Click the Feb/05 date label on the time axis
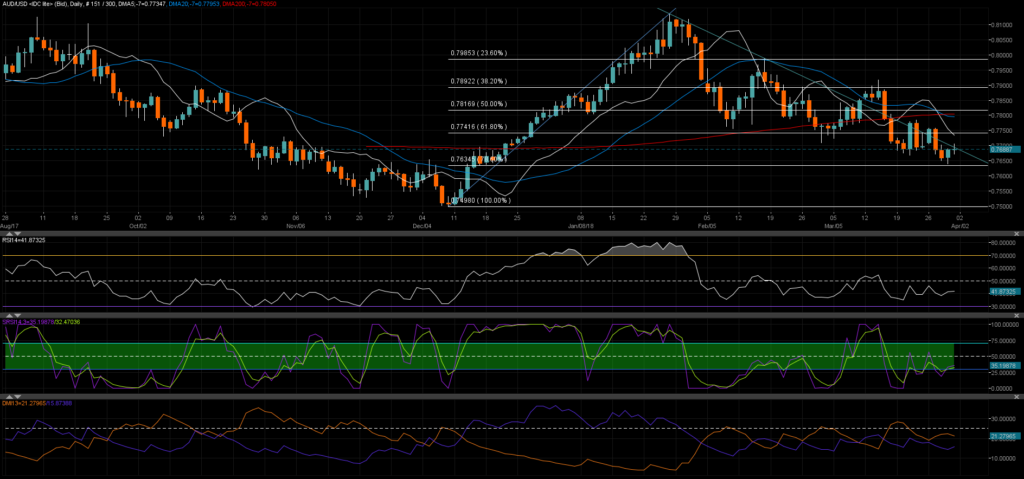This screenshot has width=1024, height=479. pos(707,225)
